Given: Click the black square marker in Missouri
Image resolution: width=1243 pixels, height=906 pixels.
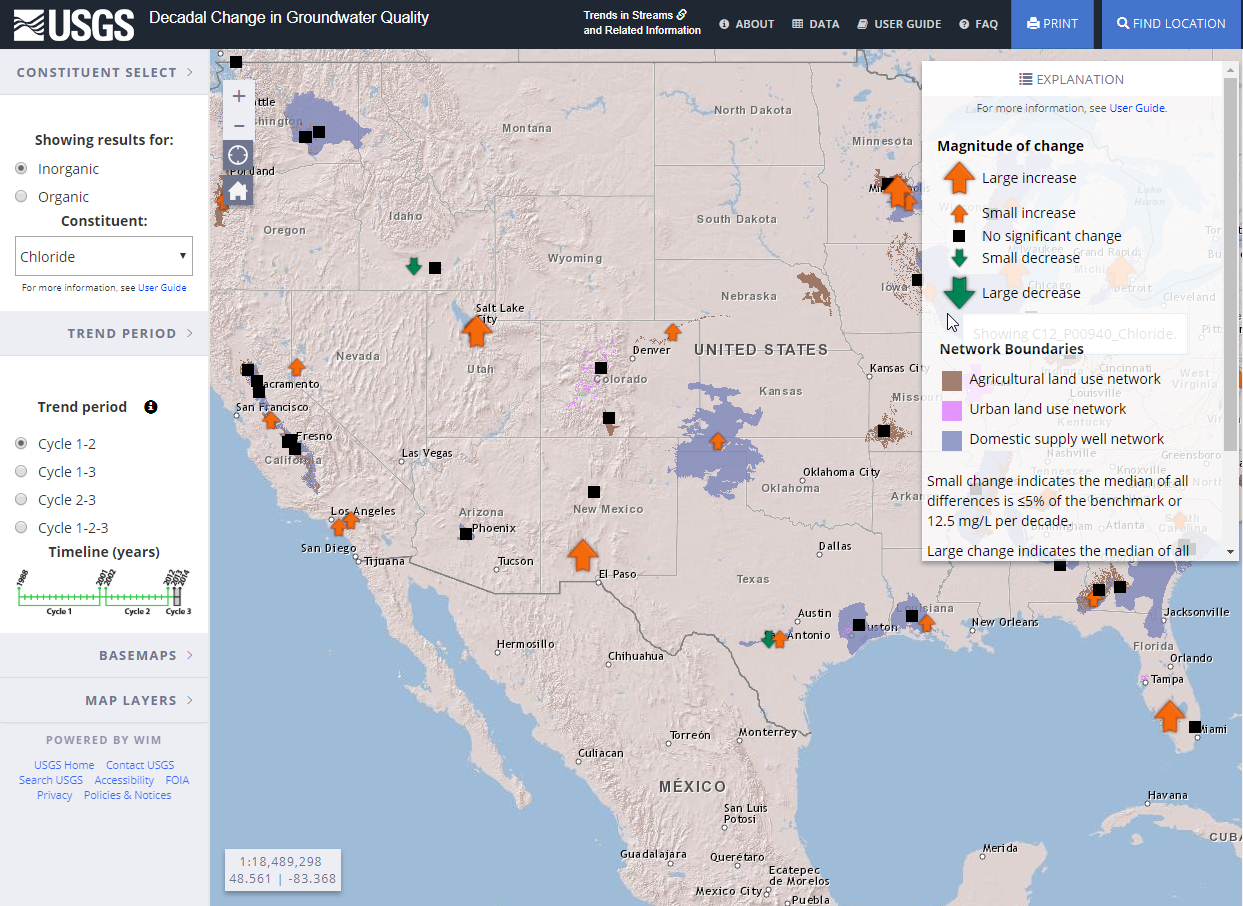Looking at the screenshot, I should (884, 431).
